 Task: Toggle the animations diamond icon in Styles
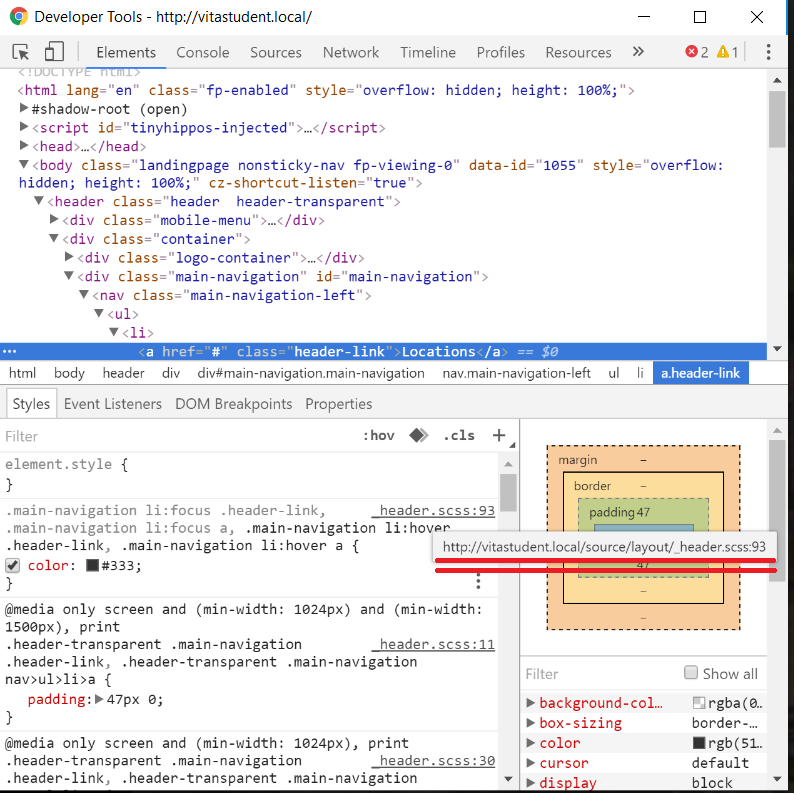pyautogui.click(x=418, y=435)
